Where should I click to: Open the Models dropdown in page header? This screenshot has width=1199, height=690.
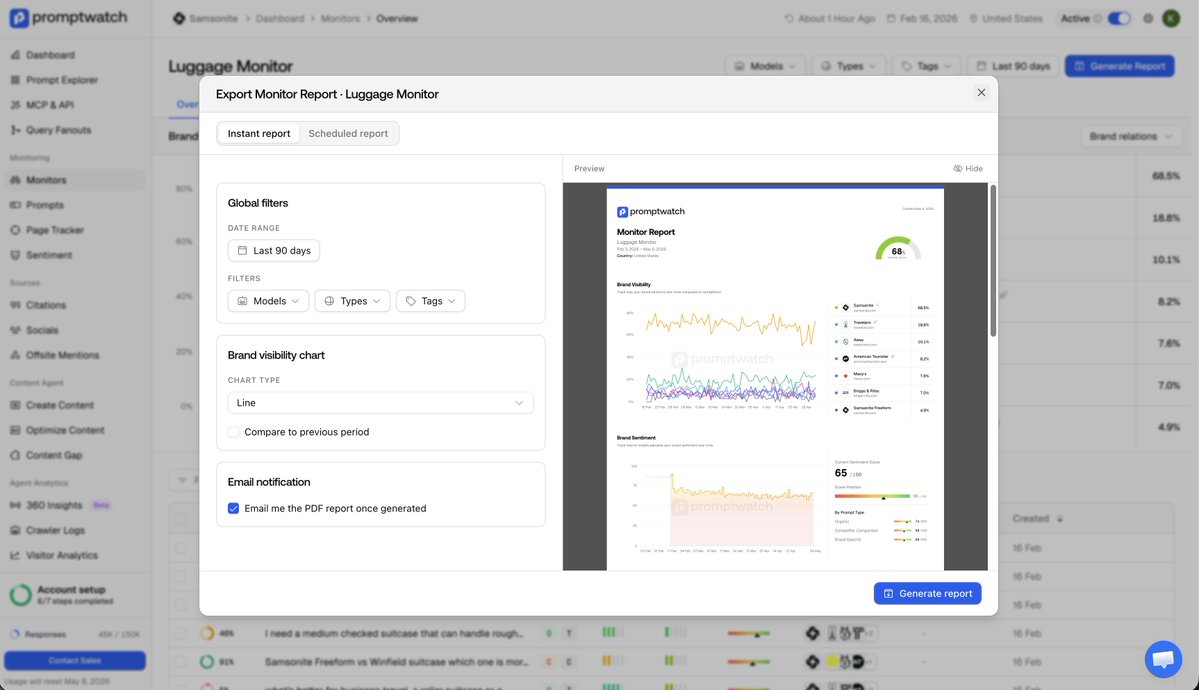pyautogui.click(x=765, y=67)
